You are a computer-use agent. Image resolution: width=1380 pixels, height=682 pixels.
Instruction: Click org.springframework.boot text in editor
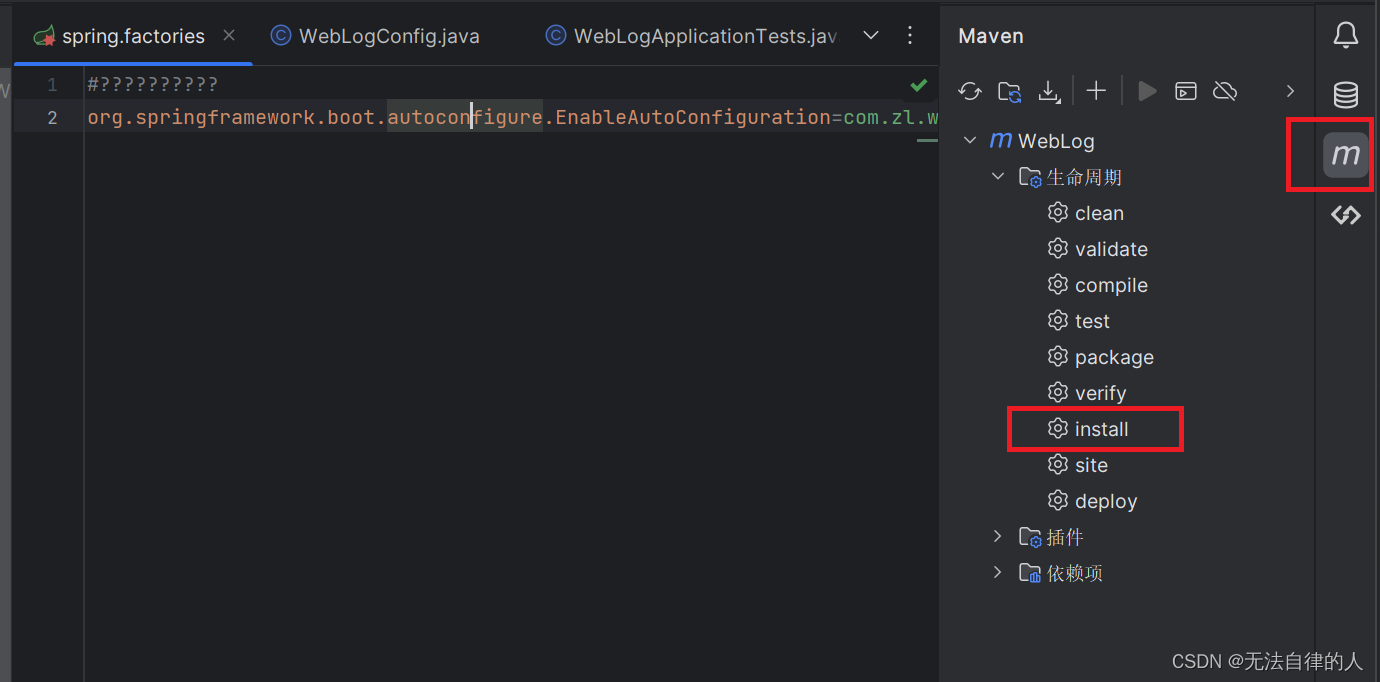[x=232, y=118]
